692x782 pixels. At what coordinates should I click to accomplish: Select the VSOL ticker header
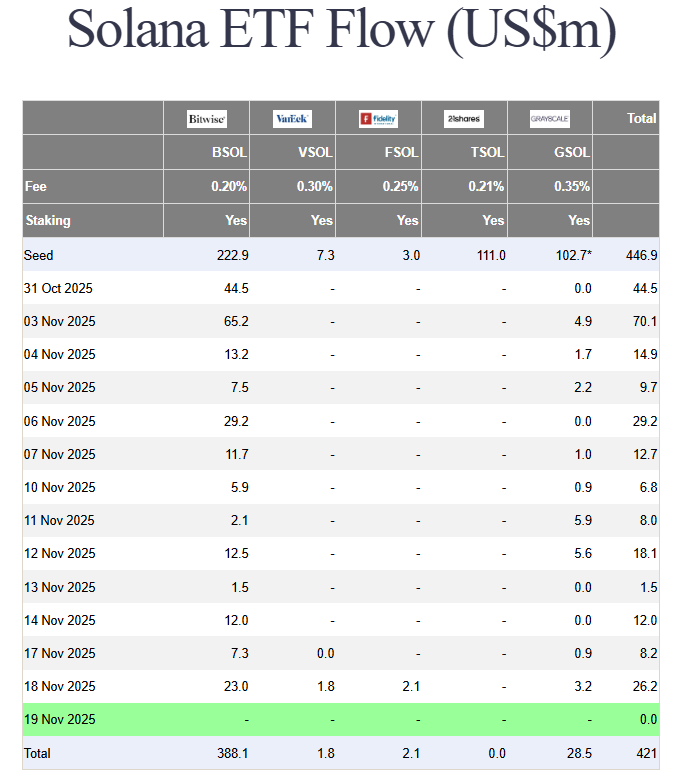[x=315, y=153]
